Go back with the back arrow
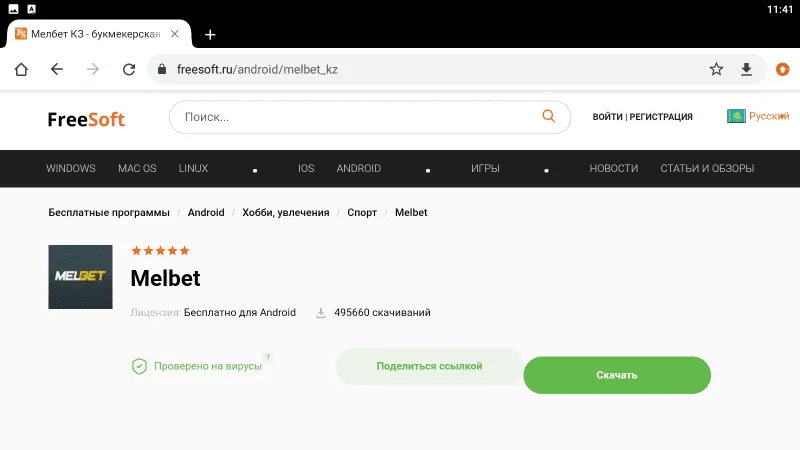 [x=57, y=69]
